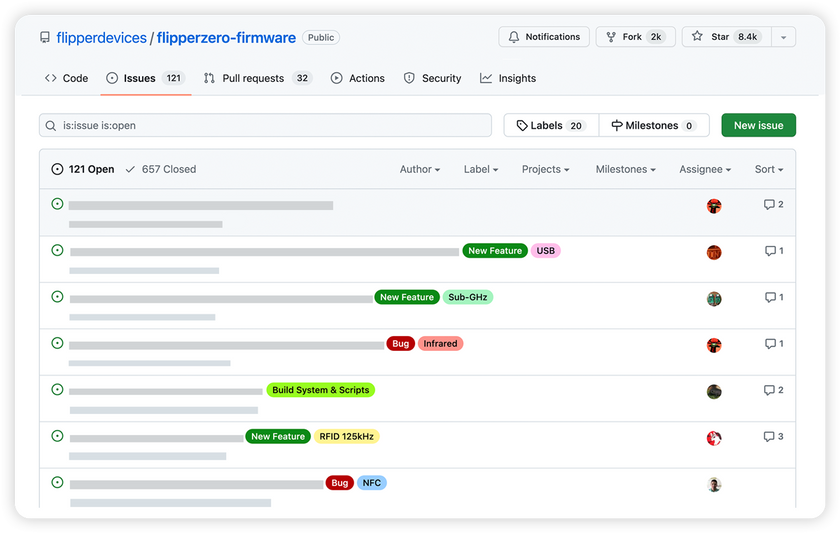This screenshot has height=533, width=840.
Task: Click the comment icon on the first issue
Action: point(769,205)
